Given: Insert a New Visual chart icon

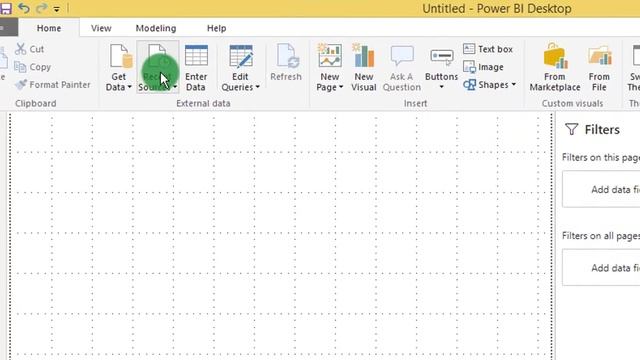Looking at the screenshot, I should 363,56.
